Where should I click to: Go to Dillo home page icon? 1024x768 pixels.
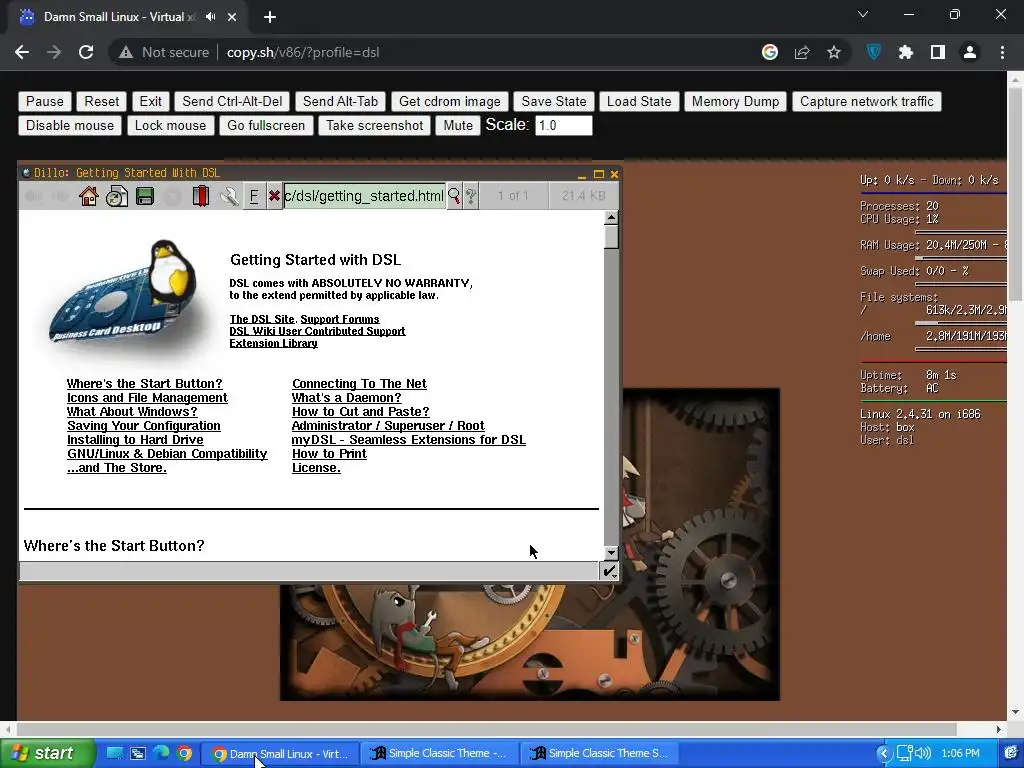[89, 196]
